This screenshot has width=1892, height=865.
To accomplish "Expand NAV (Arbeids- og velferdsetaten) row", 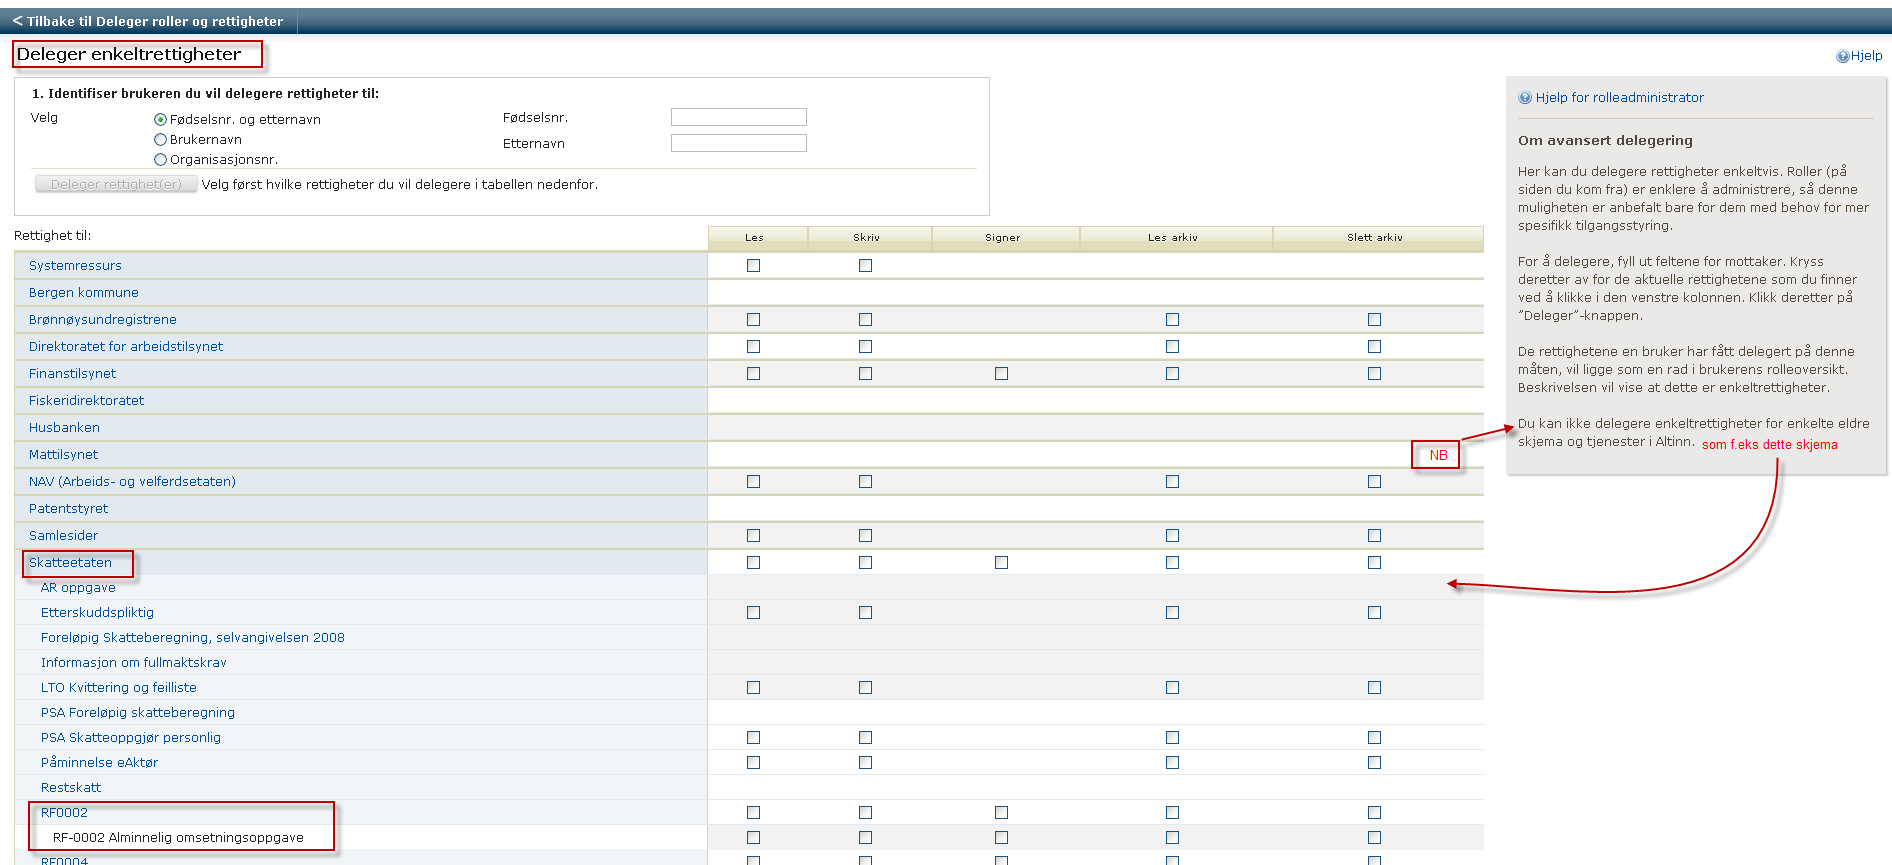I will [132, 481].
